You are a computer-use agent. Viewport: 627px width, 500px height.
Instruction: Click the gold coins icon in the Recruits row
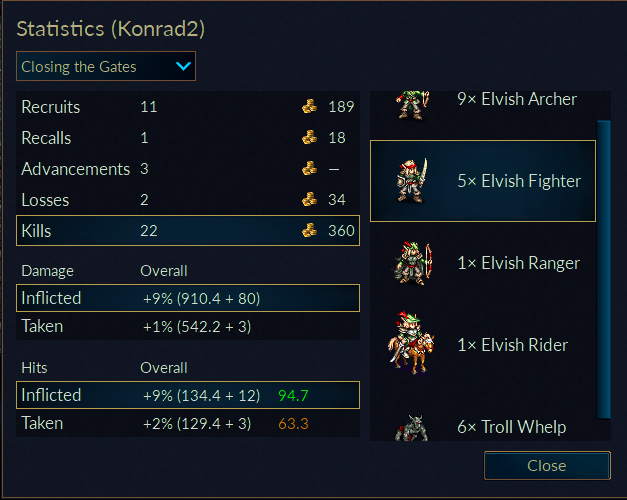309,106
